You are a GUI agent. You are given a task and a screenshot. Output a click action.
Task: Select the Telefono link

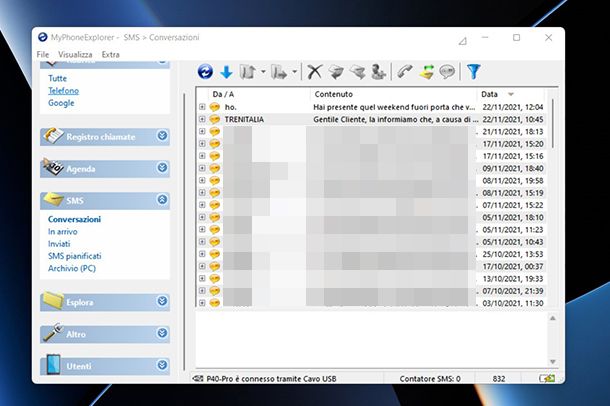63,91
